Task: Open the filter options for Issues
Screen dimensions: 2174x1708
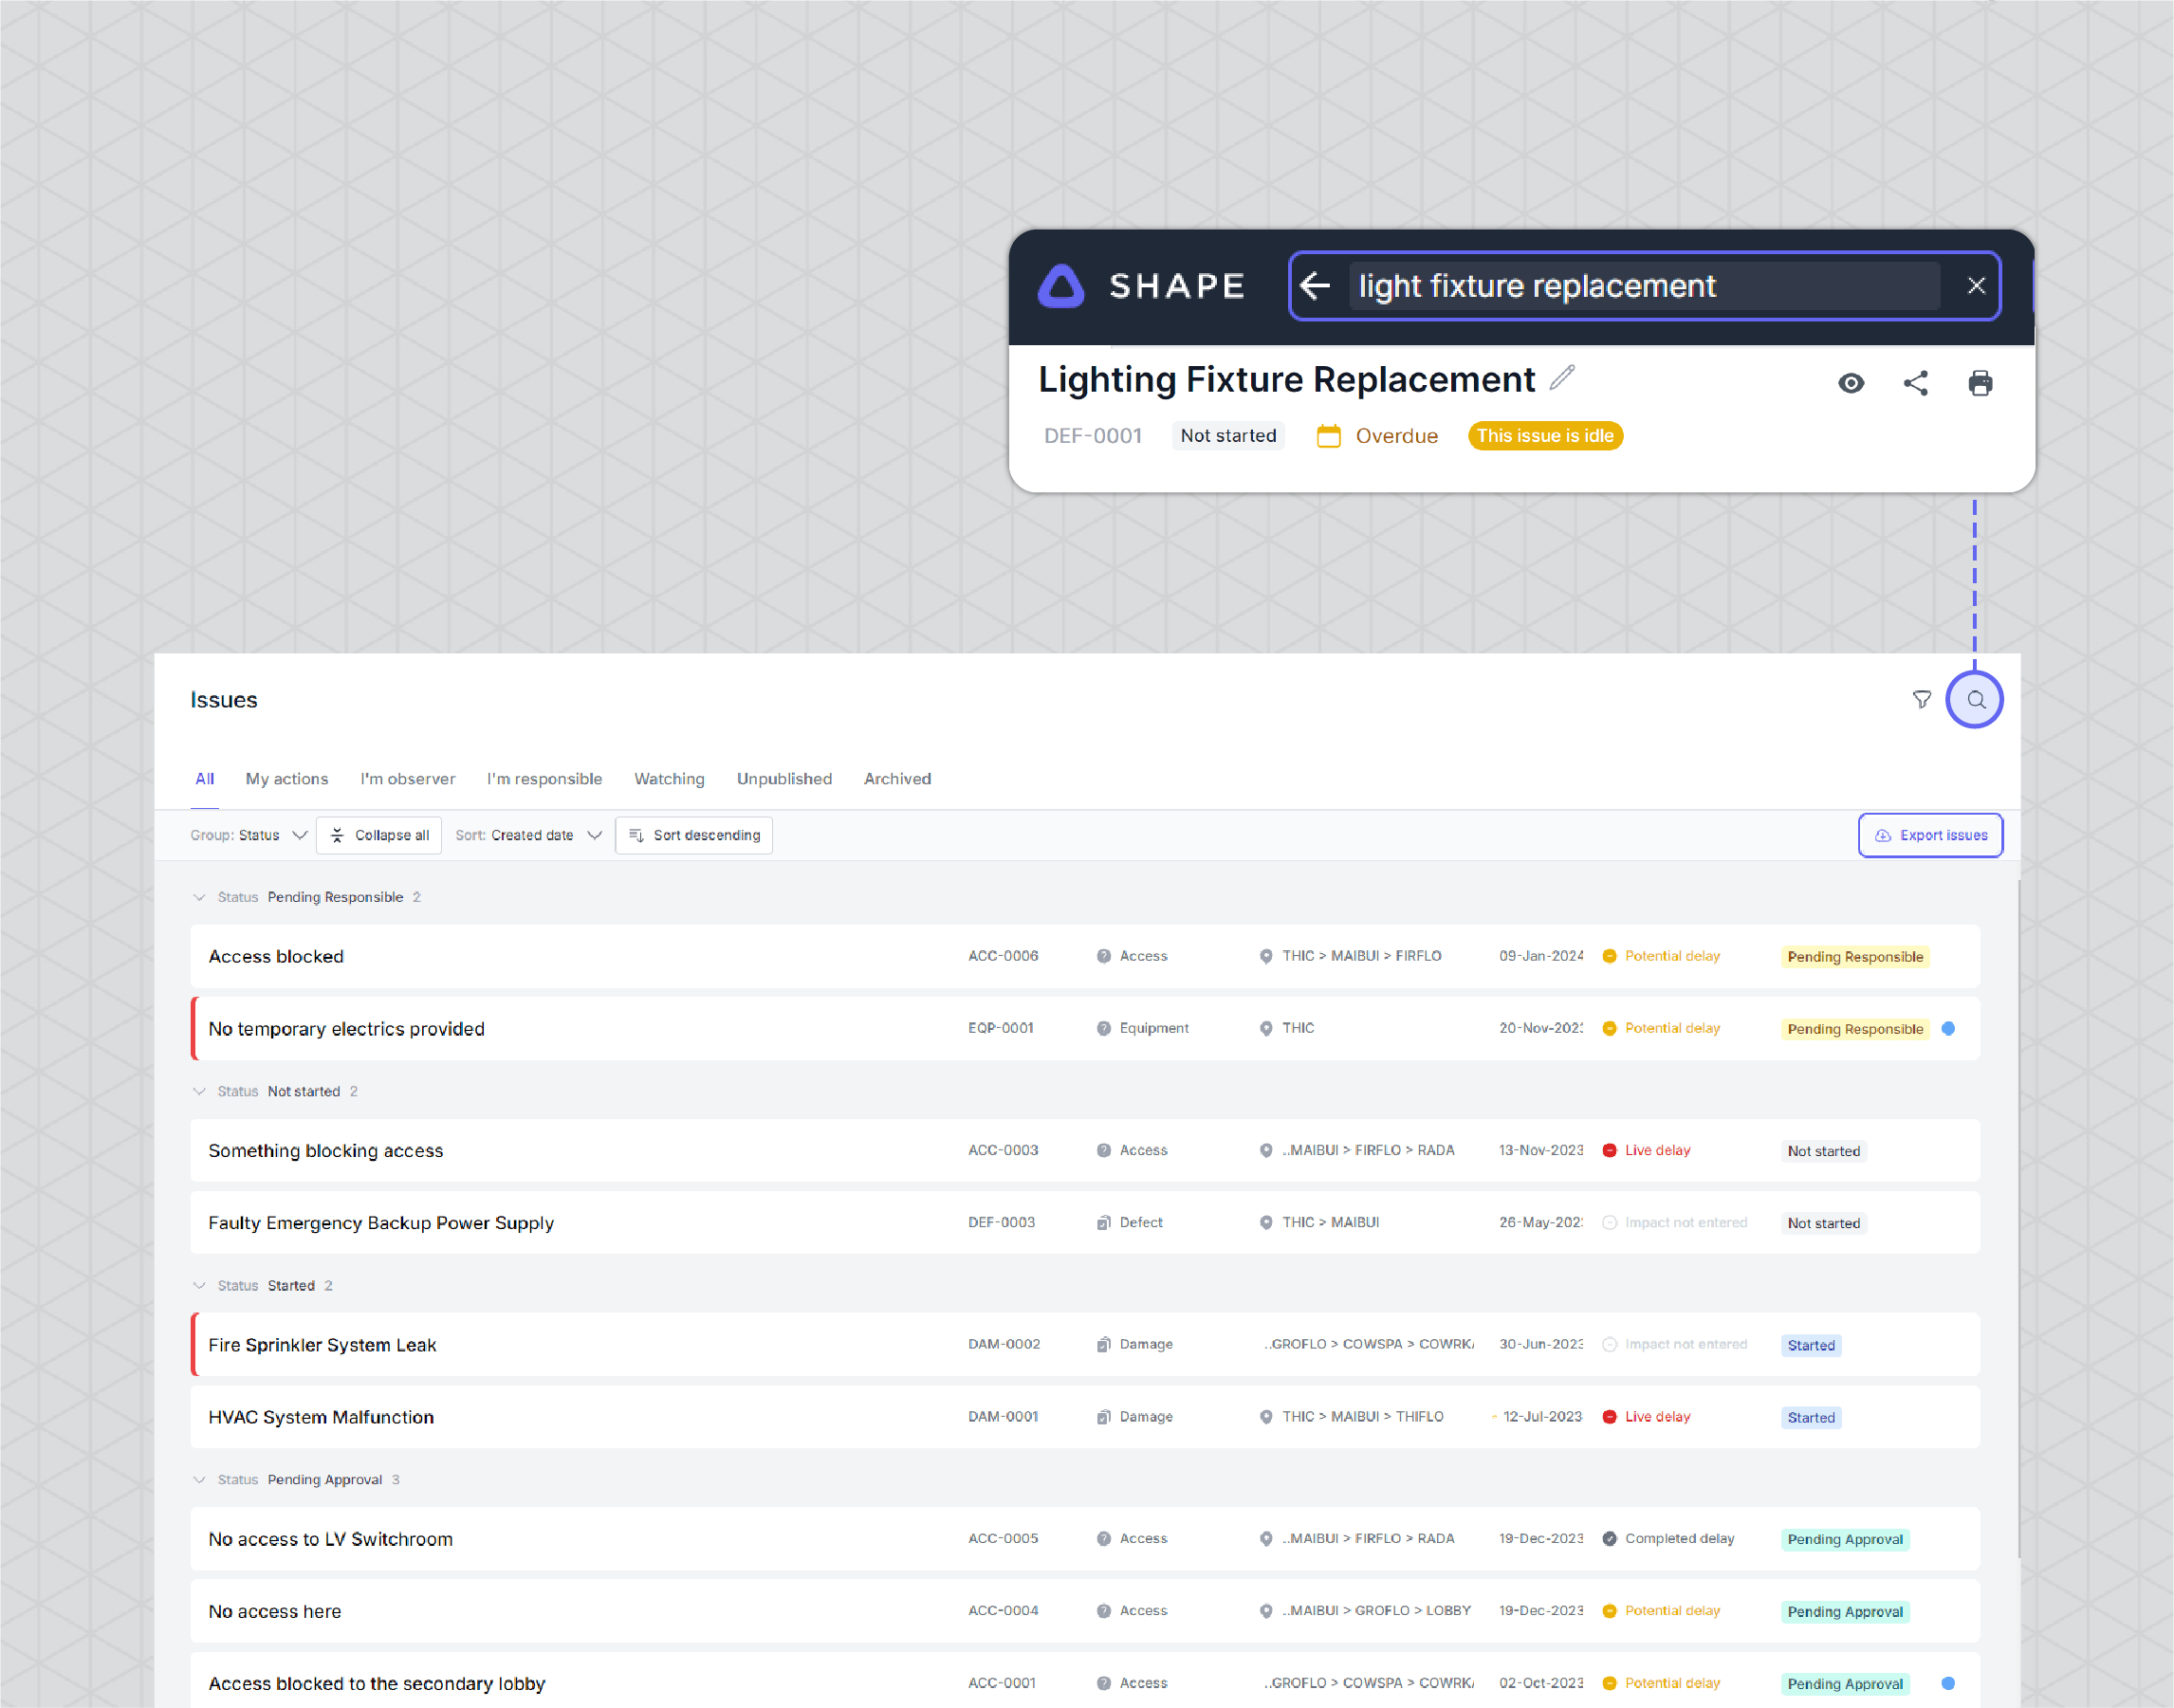Action: (x=1922, y=699)
